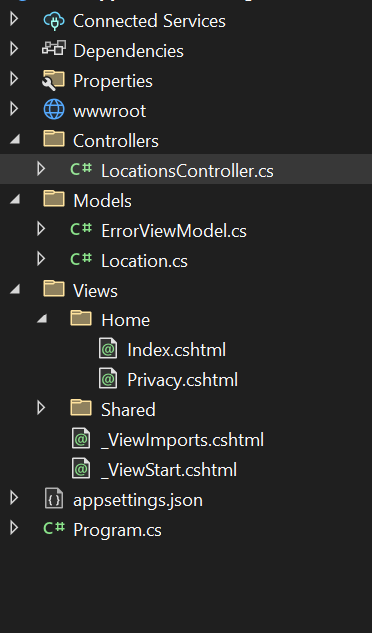Screen dimensions: 372x633
Task: Open Index.cshtml view
Action: pos(177,350)
